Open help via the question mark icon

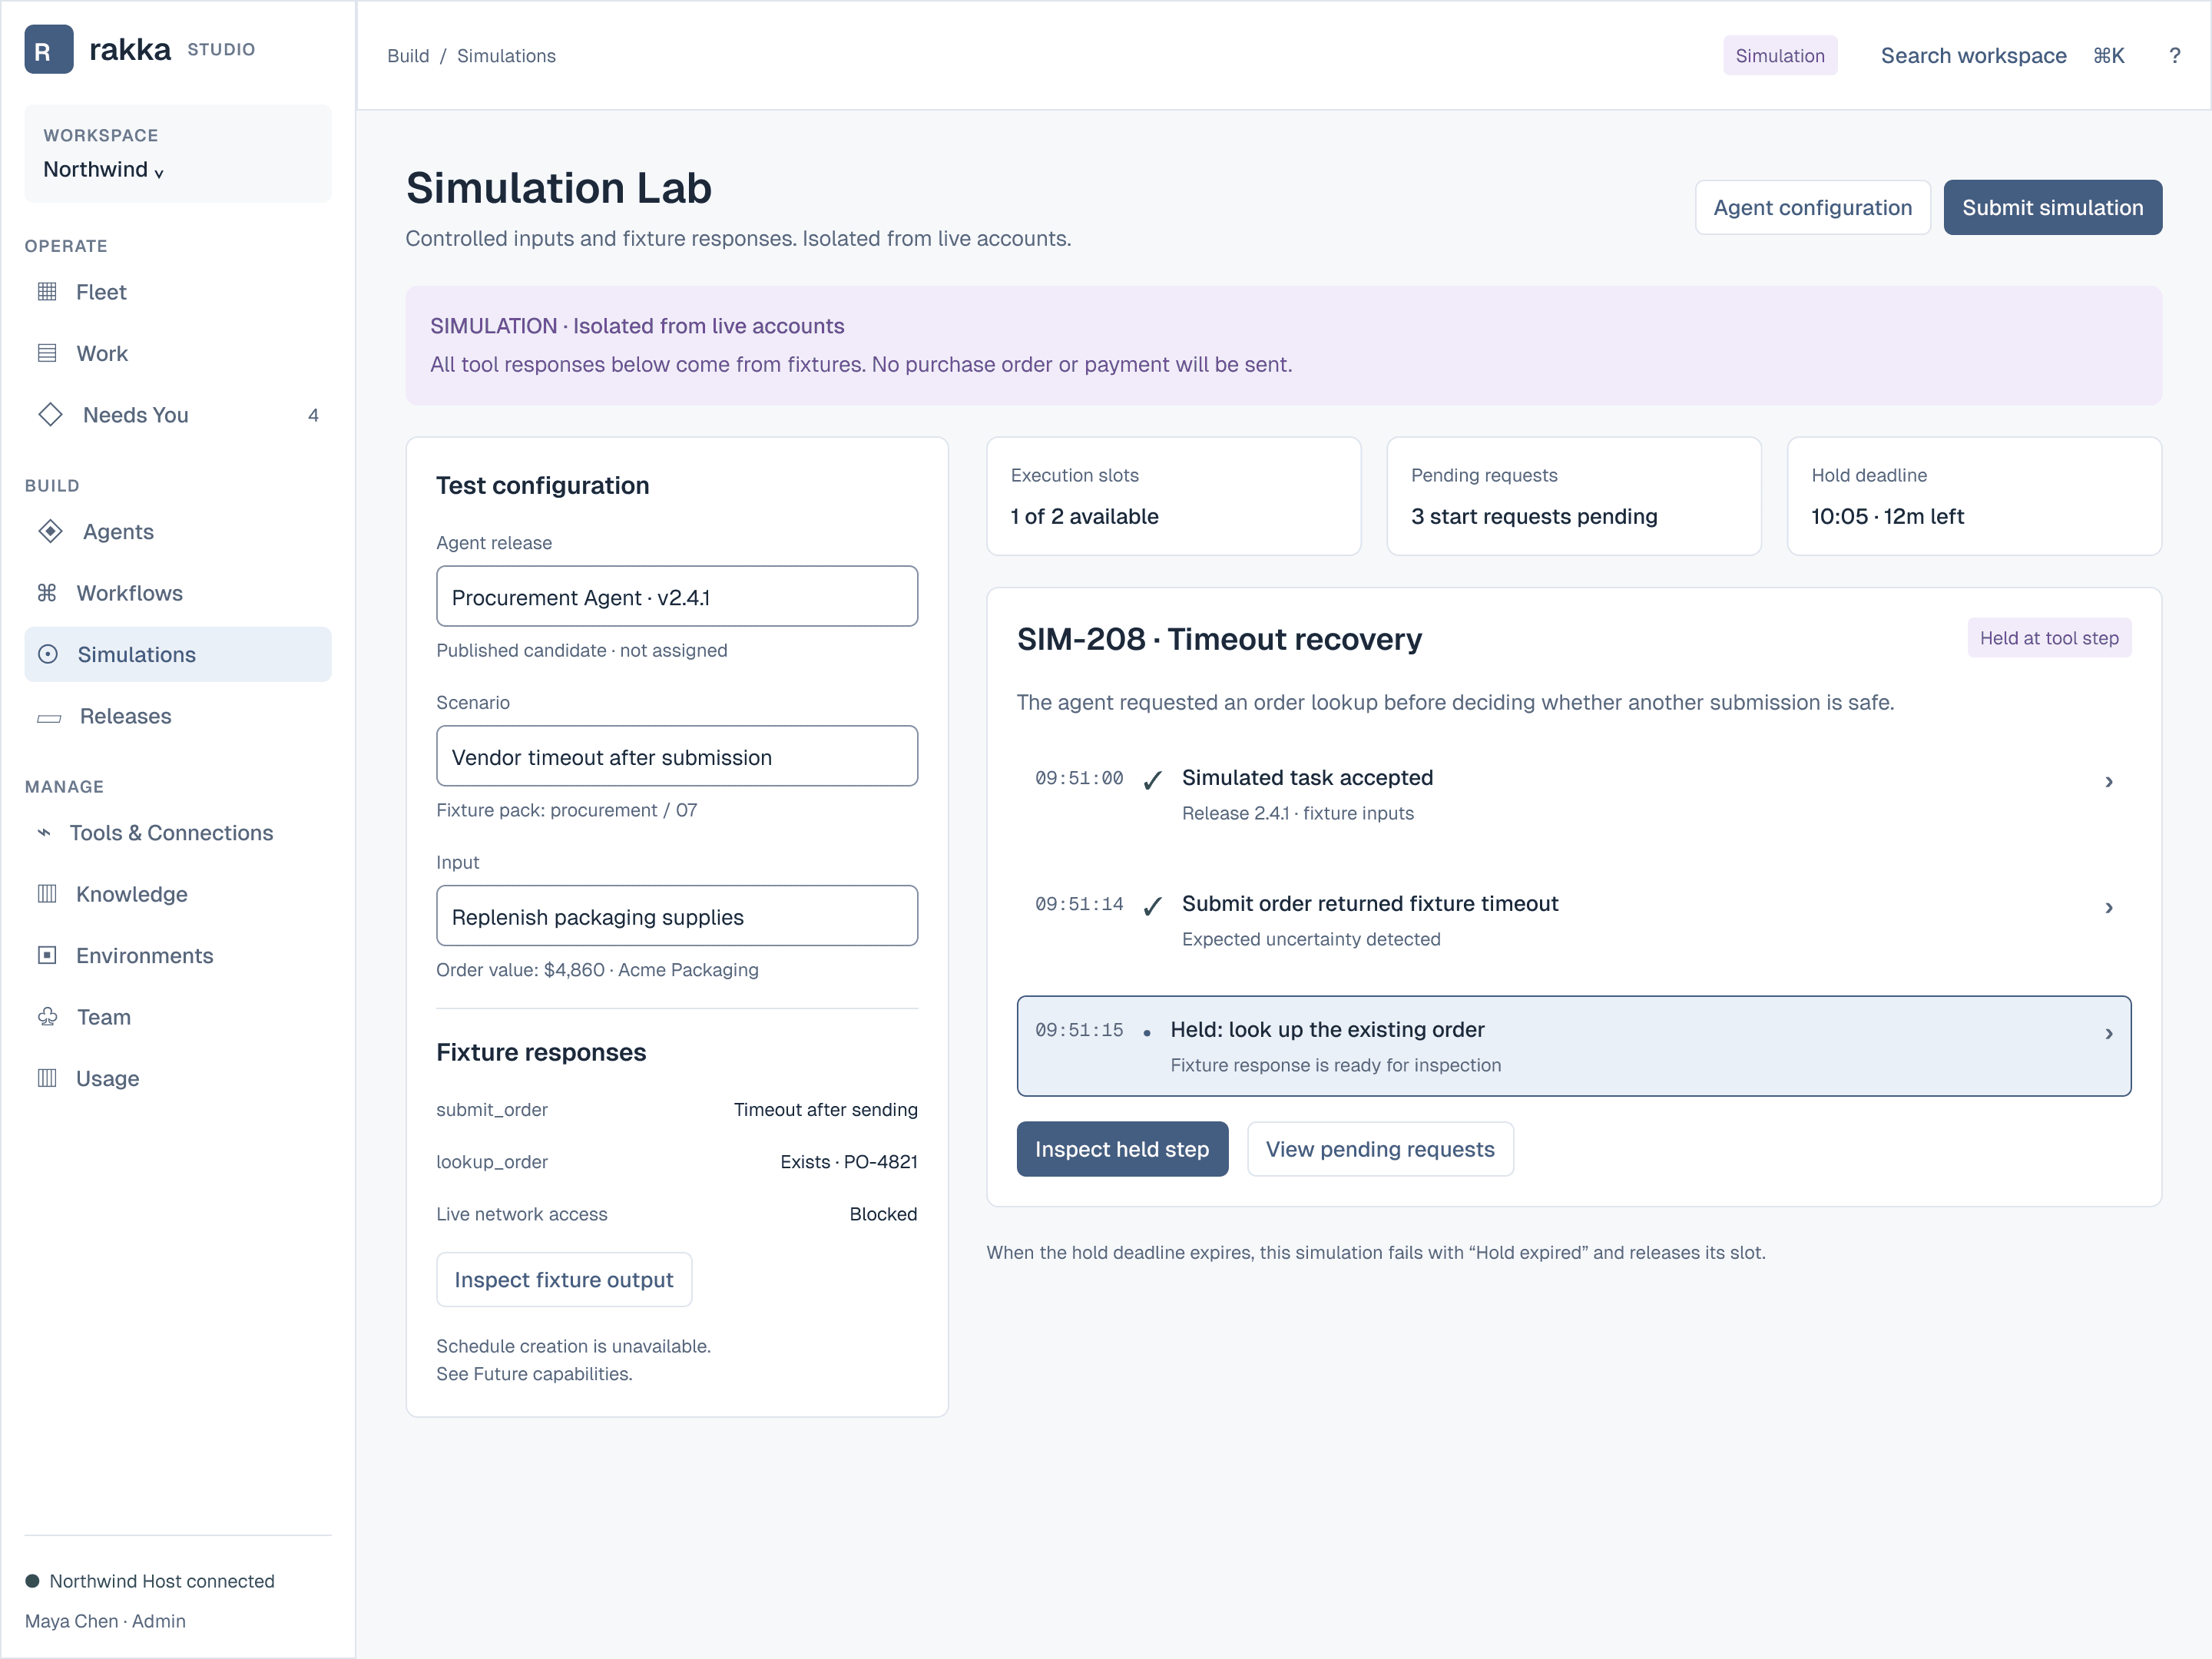[x=2175, y=56]
